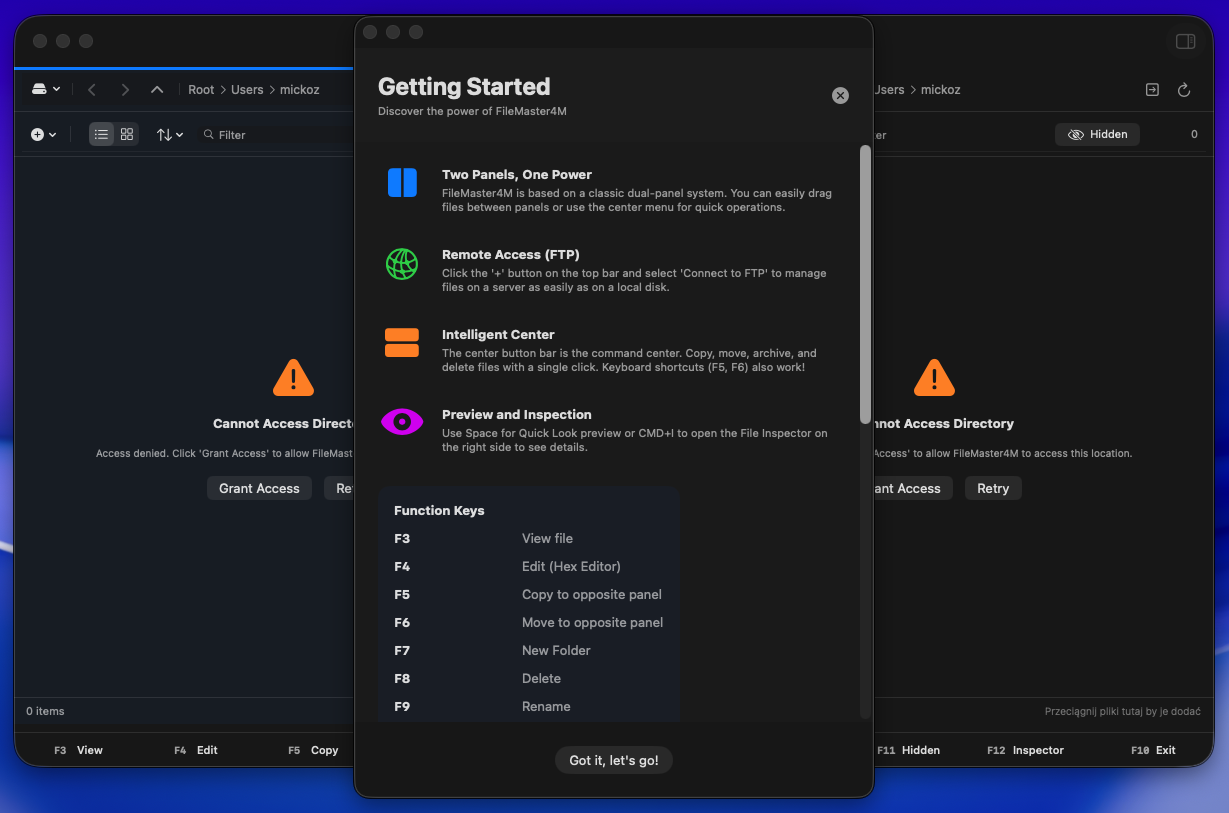Click the 'Copy to opposite panel' row
Screen dimensions: 1229x813
(529, 594)
